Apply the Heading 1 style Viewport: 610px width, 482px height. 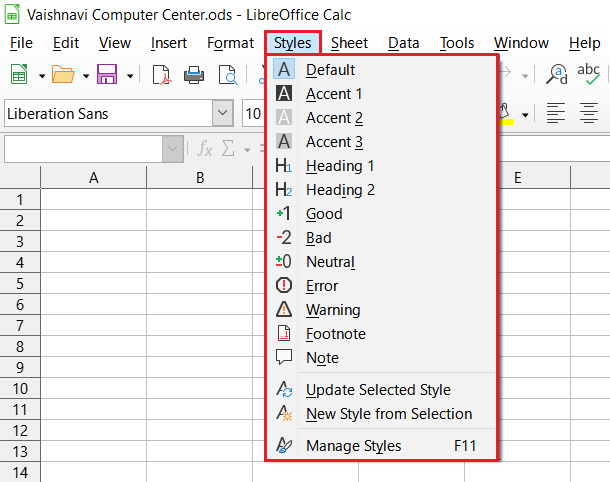pos(381,166)
